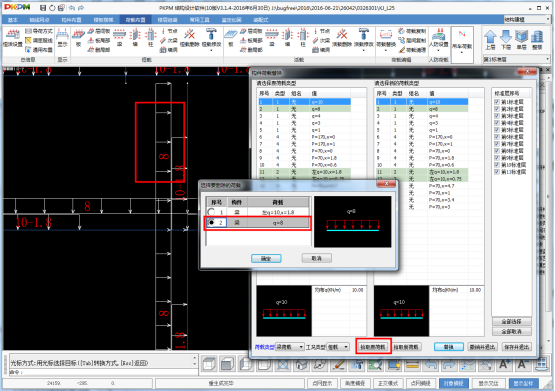
Task: Select radio button for row 2 q=8
Action: (211, 223)
